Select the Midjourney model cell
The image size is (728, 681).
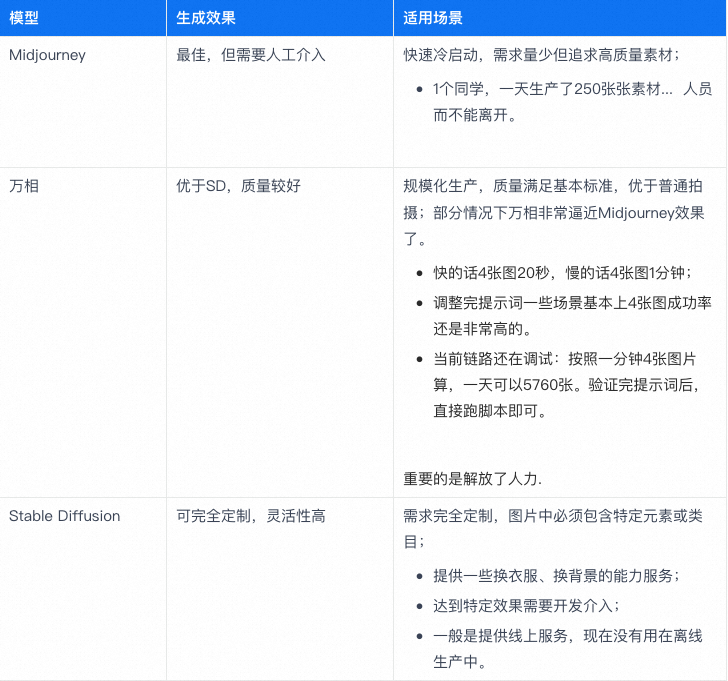point(83,102)
